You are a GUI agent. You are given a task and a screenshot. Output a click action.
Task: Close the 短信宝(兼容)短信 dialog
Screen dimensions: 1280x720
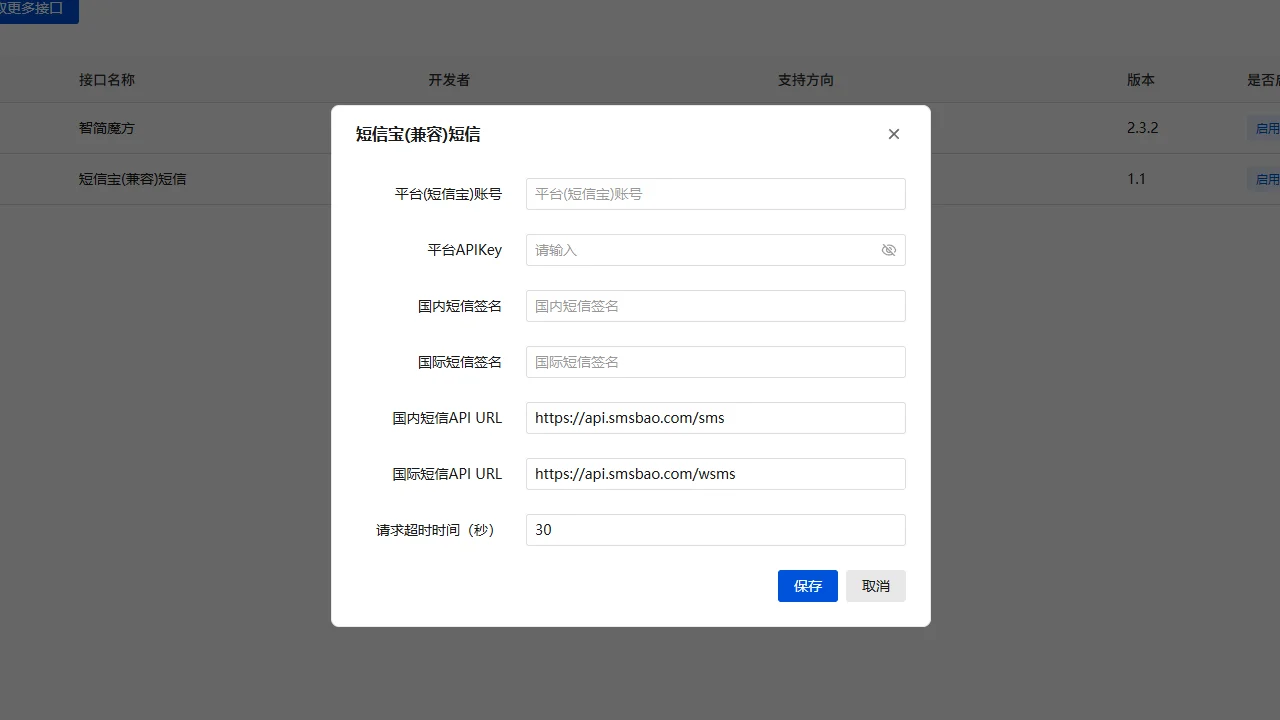coord(894,134)
